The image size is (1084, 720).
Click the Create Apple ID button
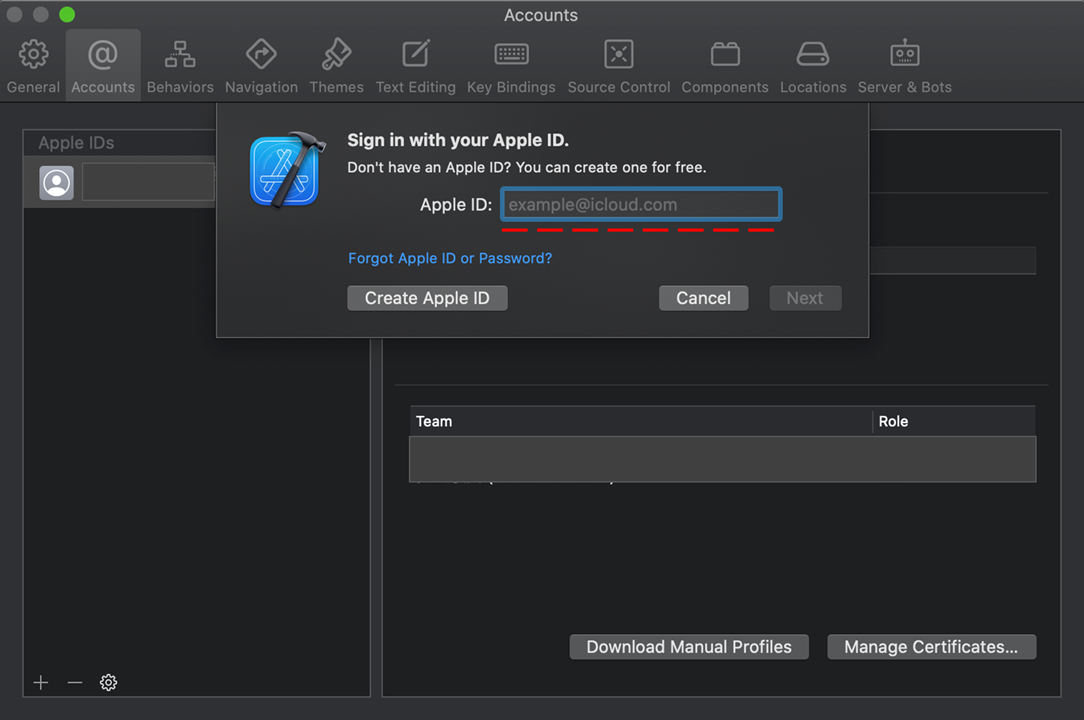click(427, 298)
